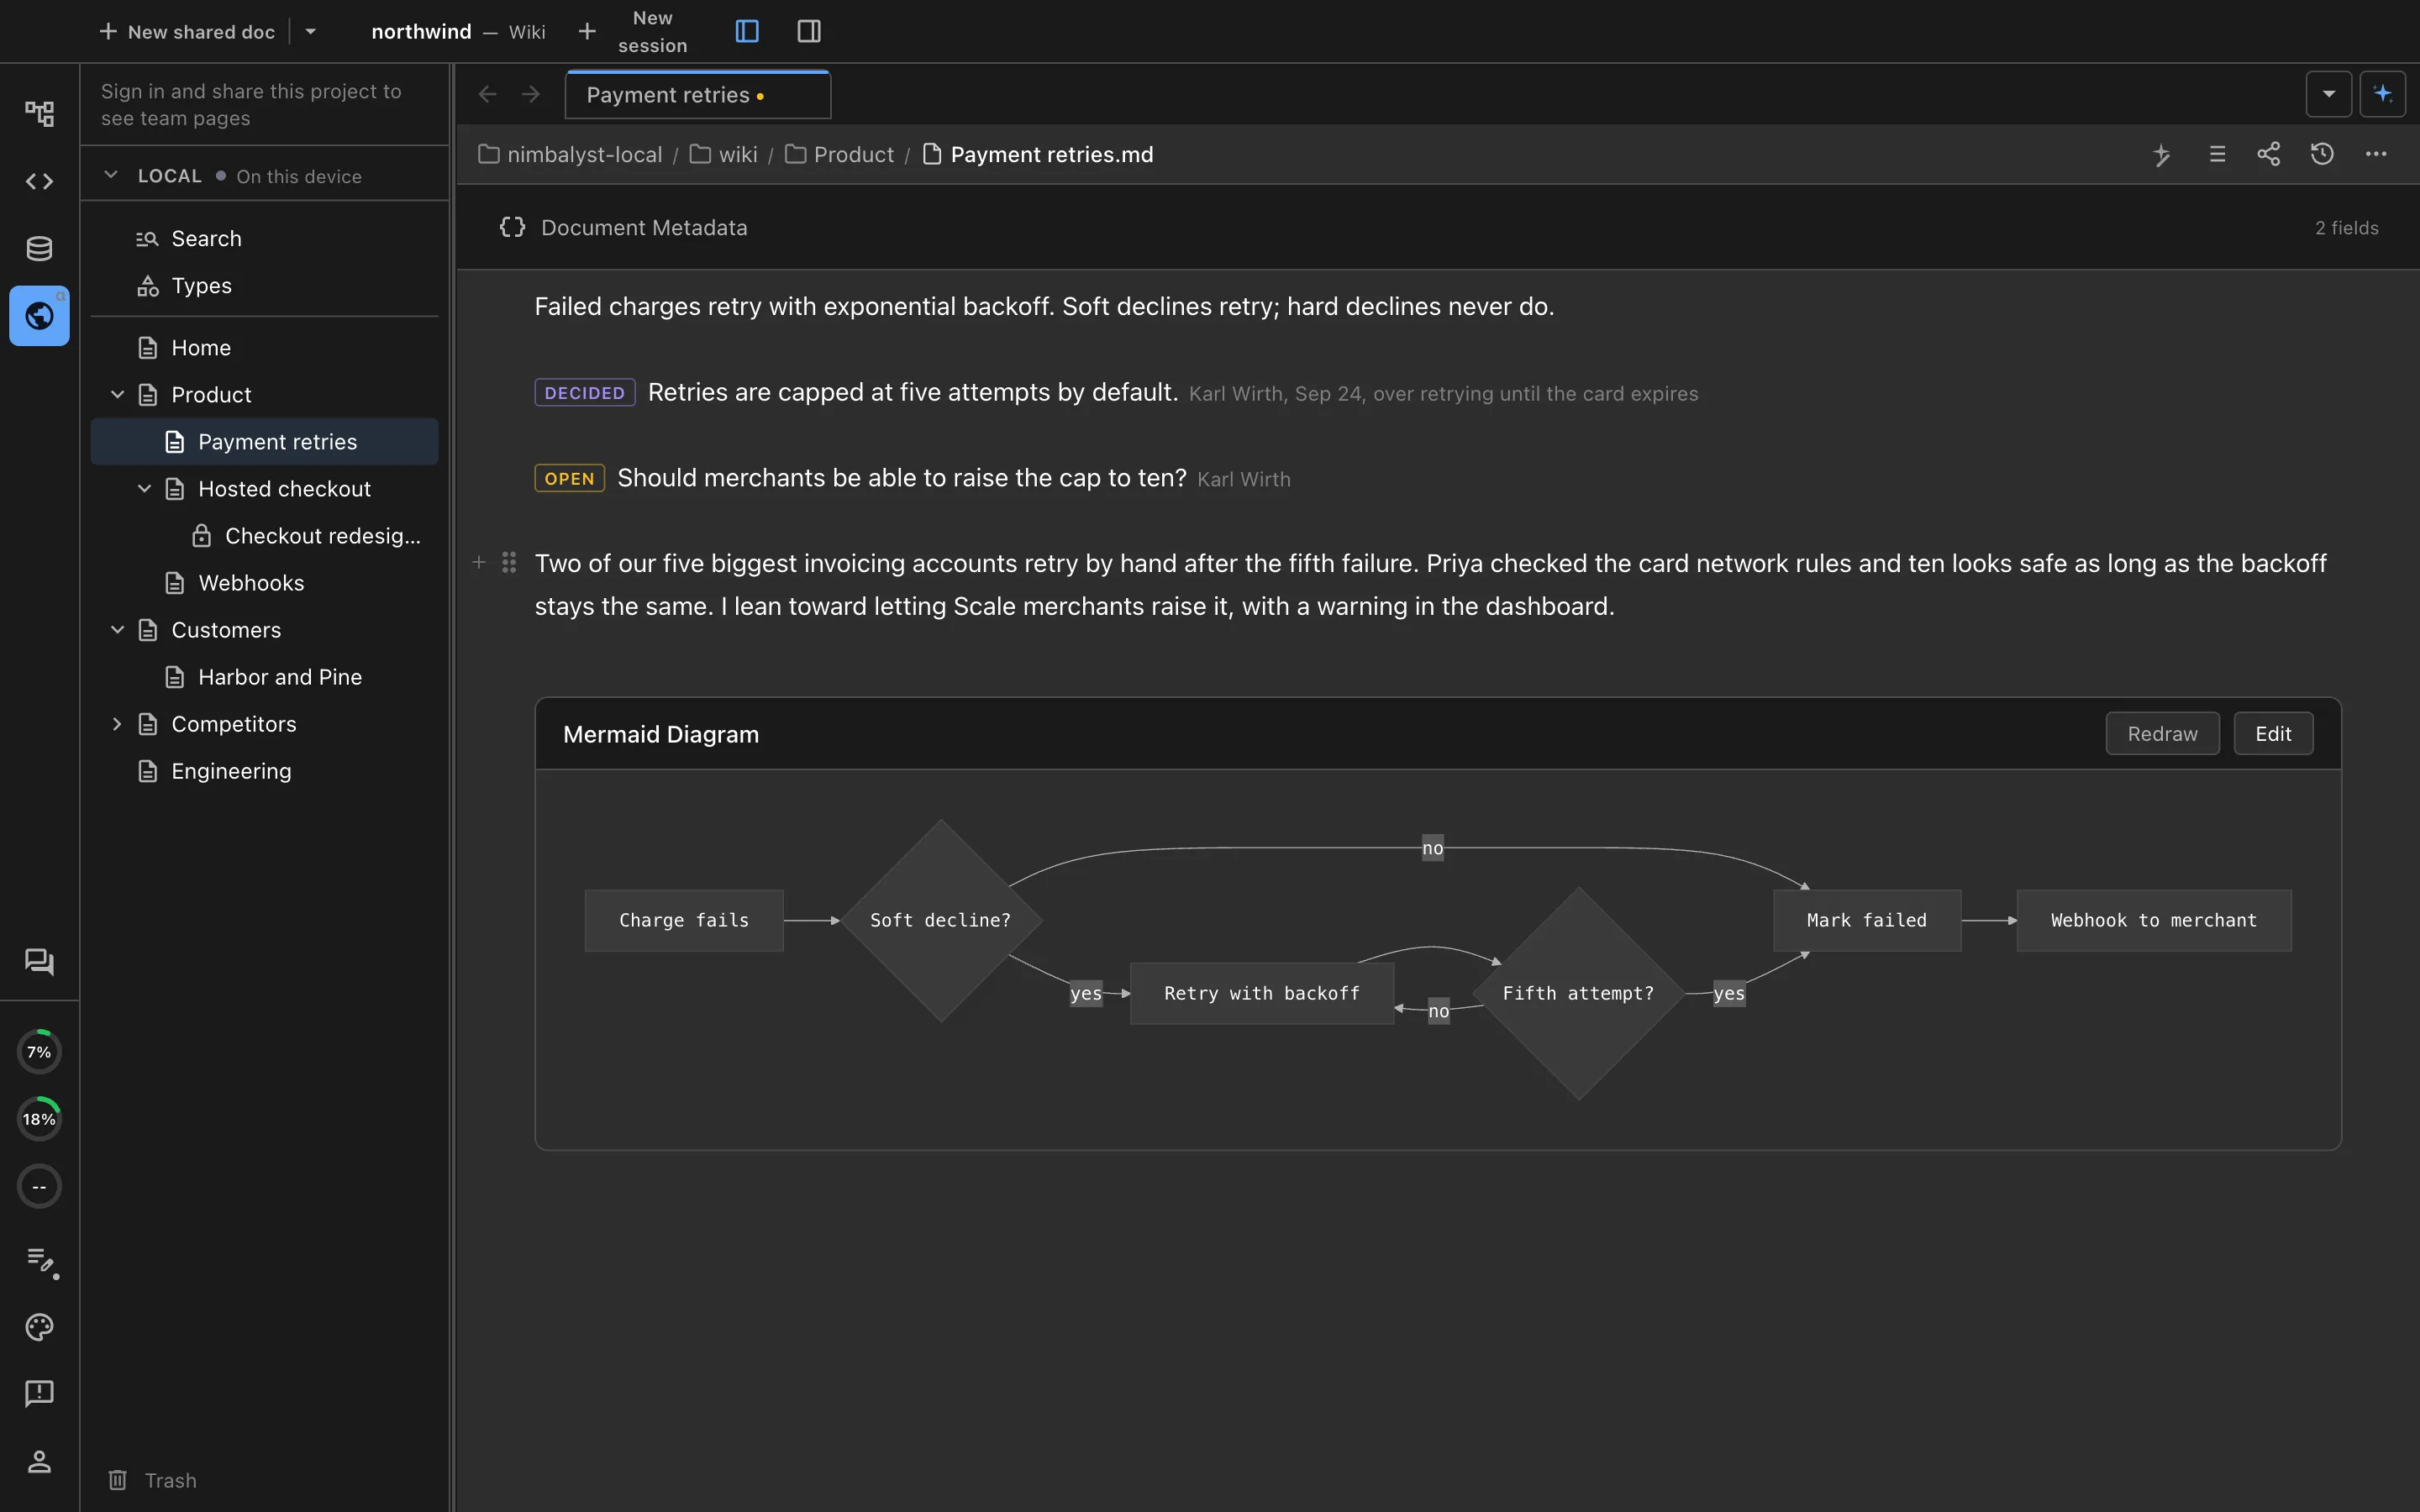Collapse the LOCAL section chevron
Screen dimensions: 2420x1512
click(x=111, y=175)
